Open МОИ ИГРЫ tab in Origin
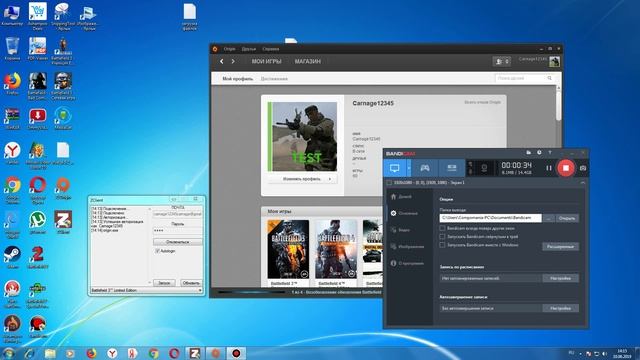Screen dimensions: 640x360 click(267, 61)
